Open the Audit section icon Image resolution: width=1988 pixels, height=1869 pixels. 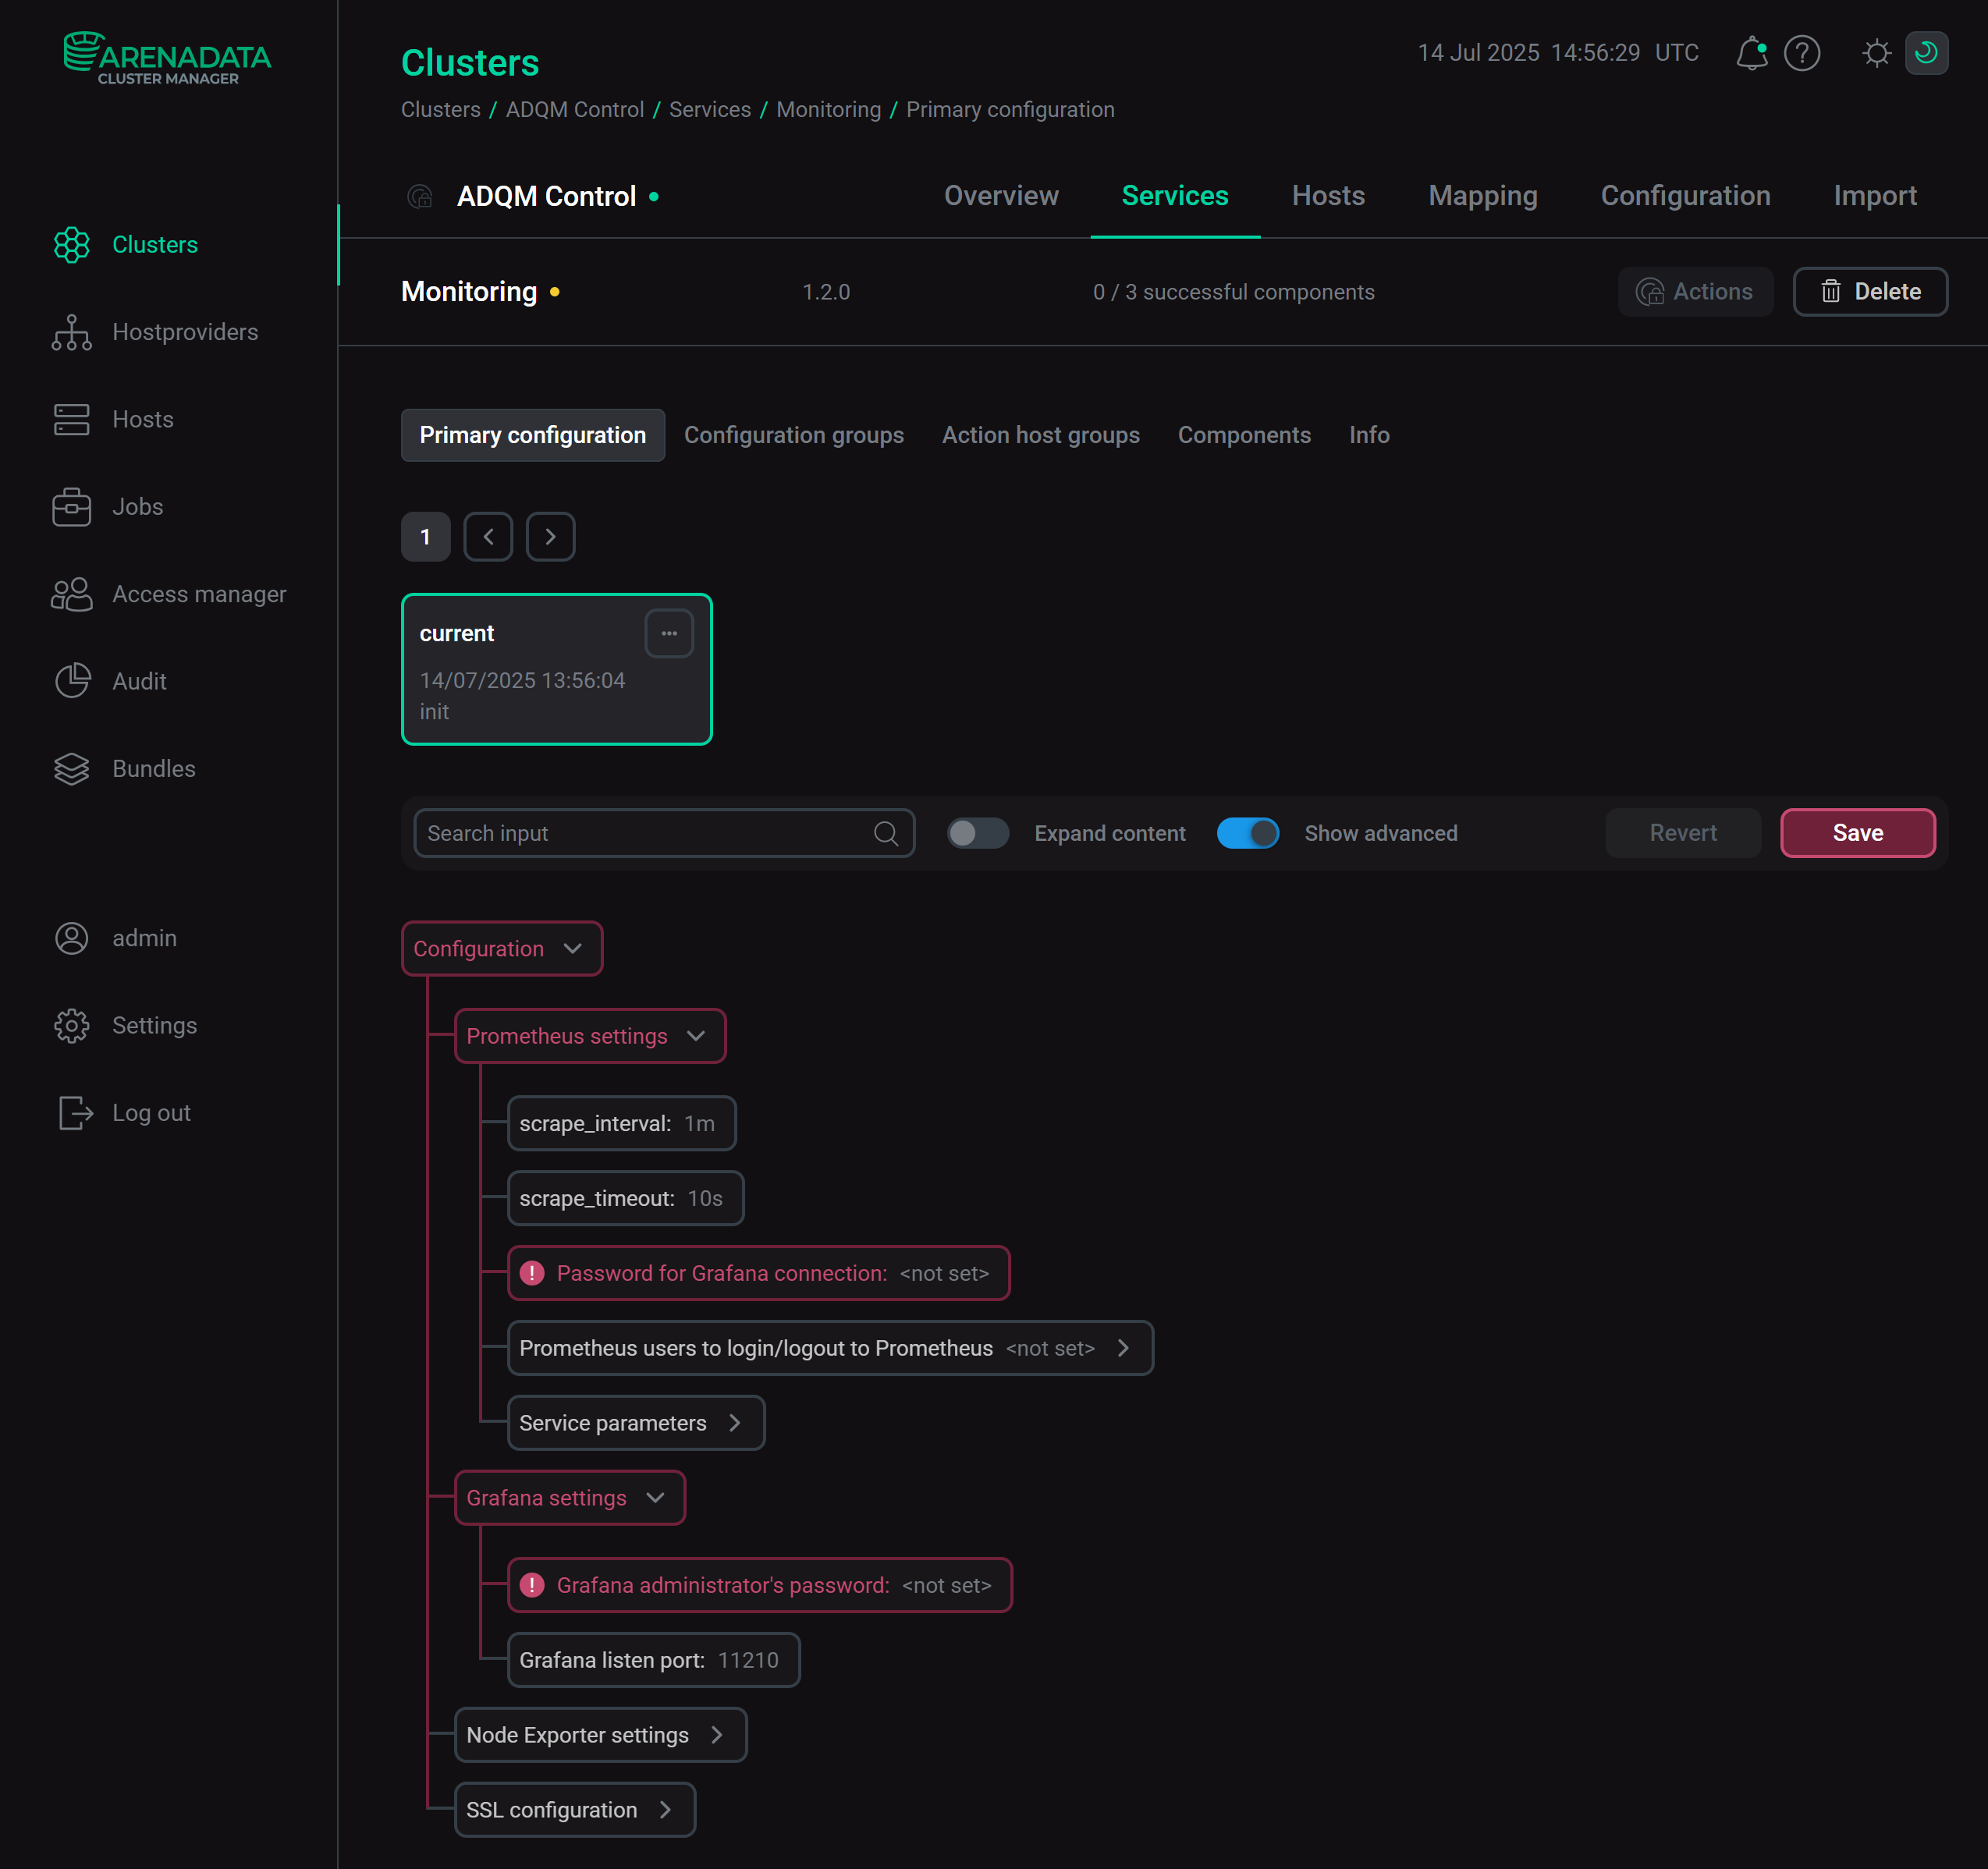tap(71, 681)
